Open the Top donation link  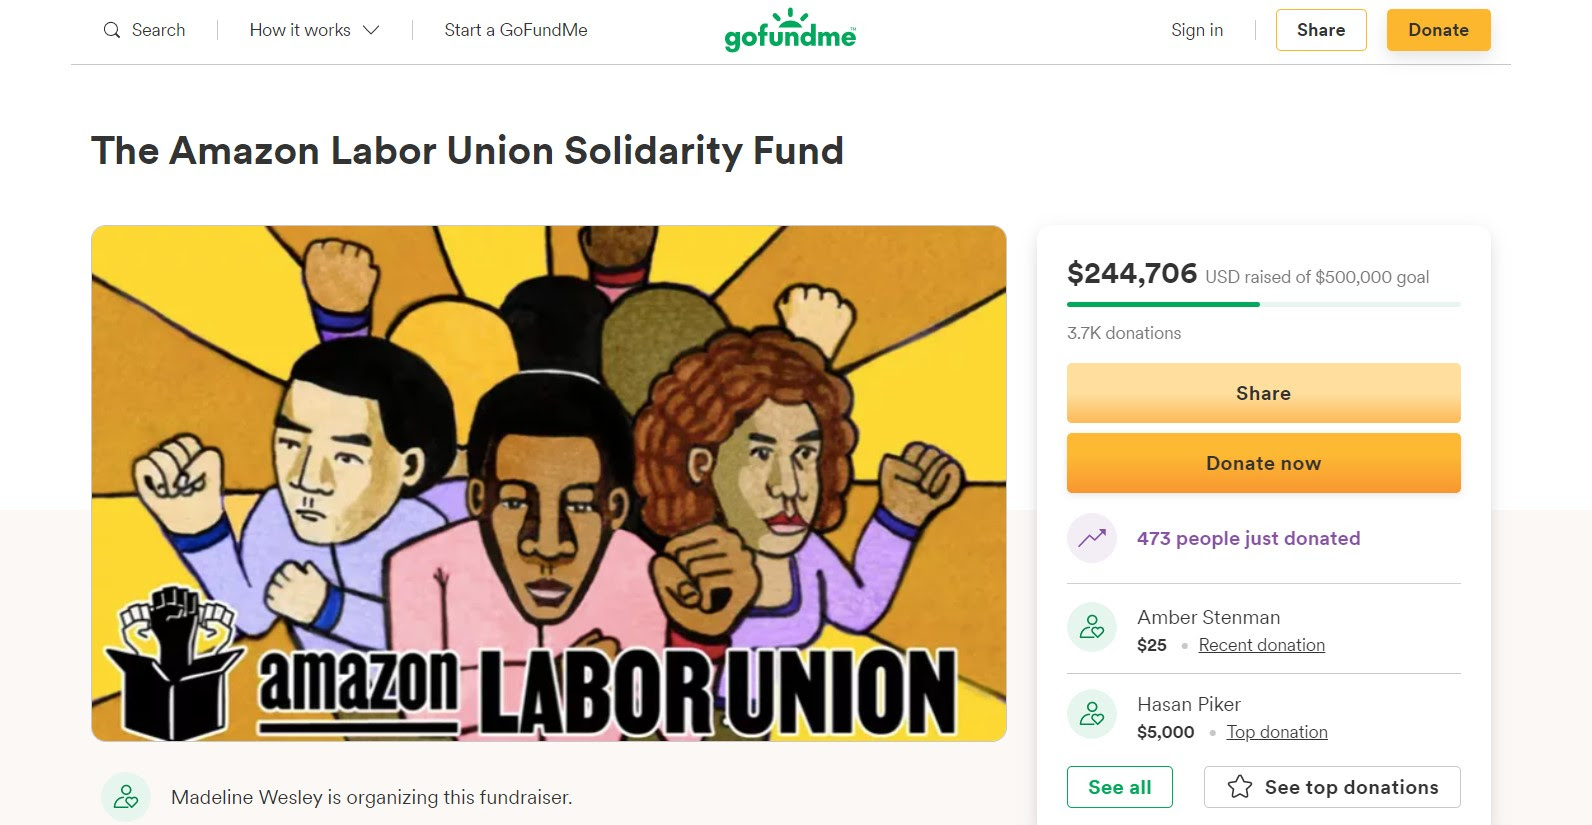pos(1276,732)
